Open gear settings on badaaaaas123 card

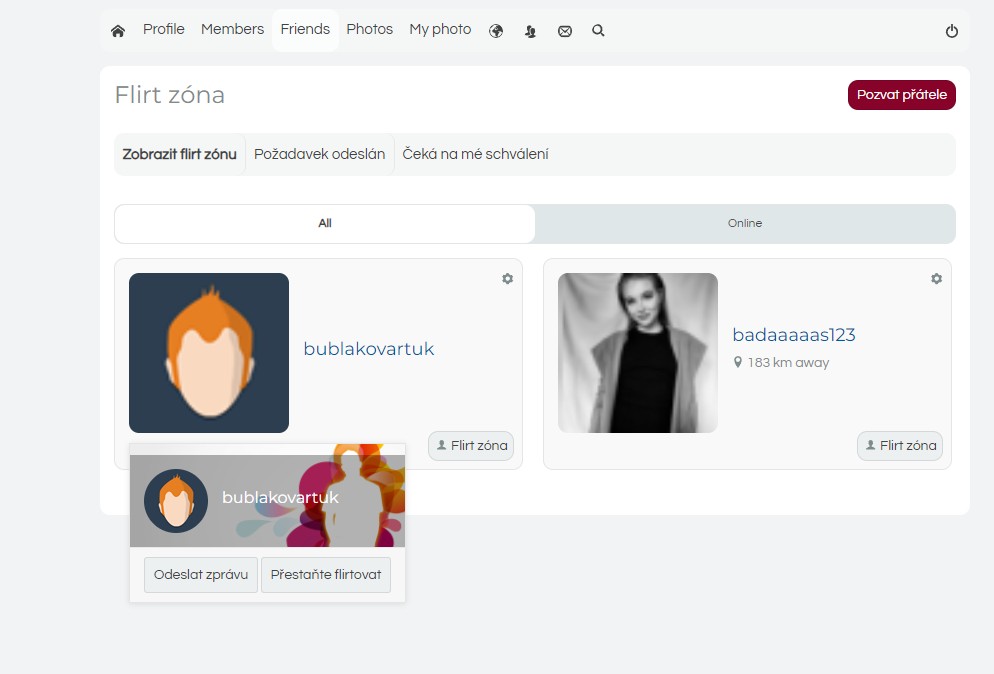(x=936, y=279)
